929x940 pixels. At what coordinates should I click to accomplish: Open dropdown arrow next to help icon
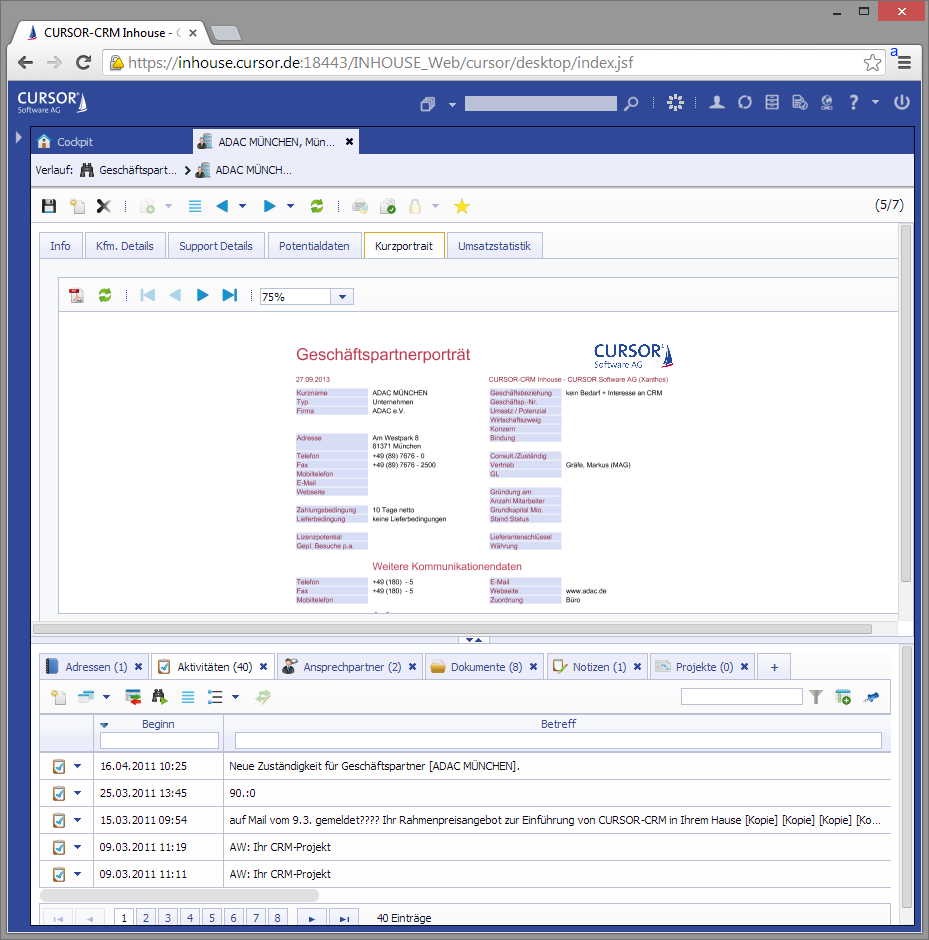click(x=875, y=102)
